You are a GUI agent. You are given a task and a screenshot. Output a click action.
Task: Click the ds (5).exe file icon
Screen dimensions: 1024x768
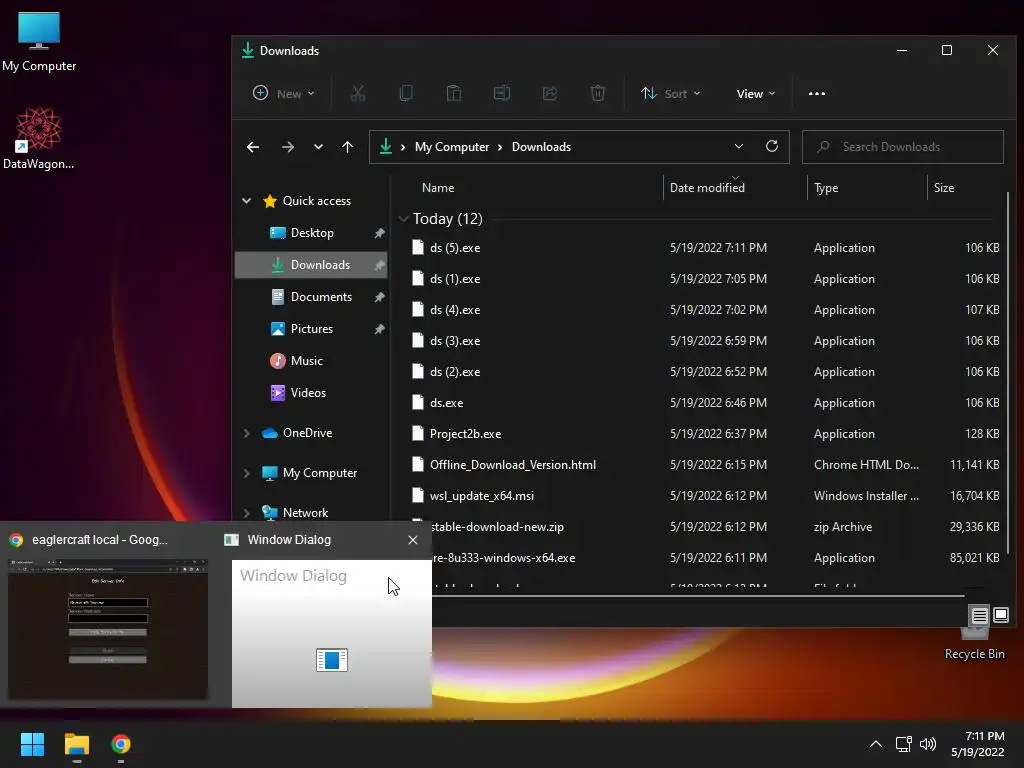tap(418, 247)
